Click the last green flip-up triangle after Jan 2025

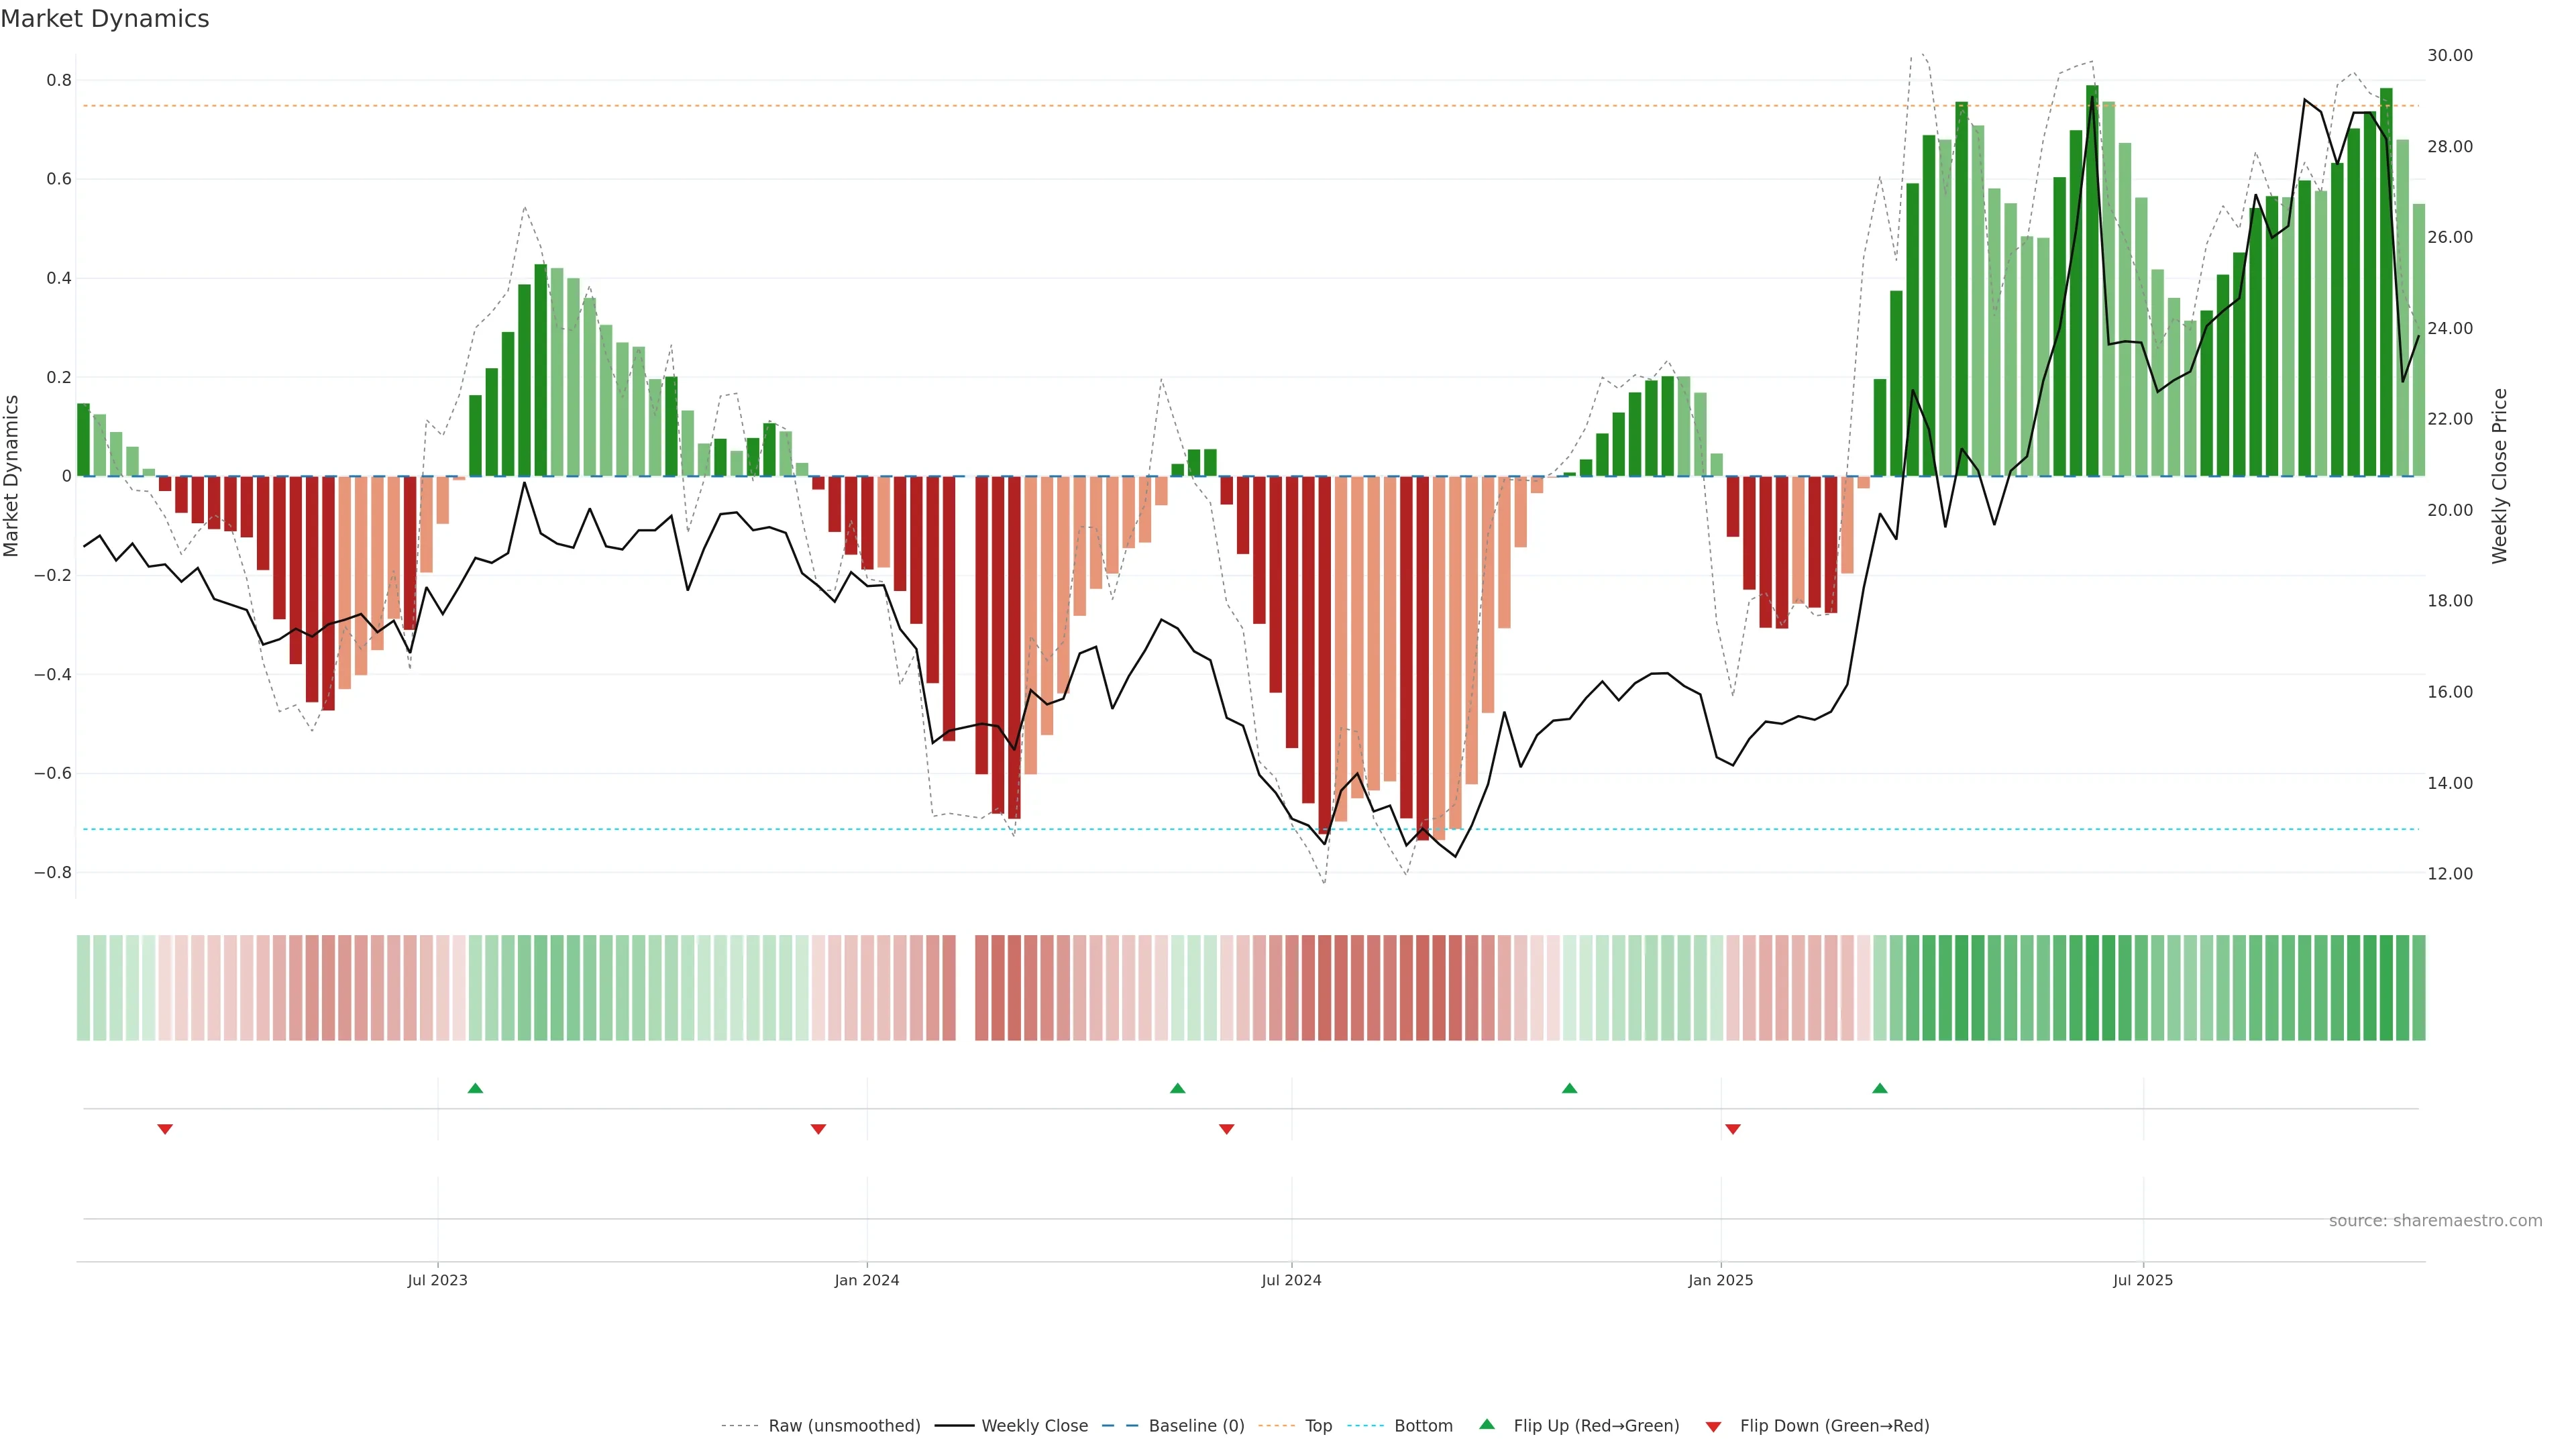pos(1879,1088)
